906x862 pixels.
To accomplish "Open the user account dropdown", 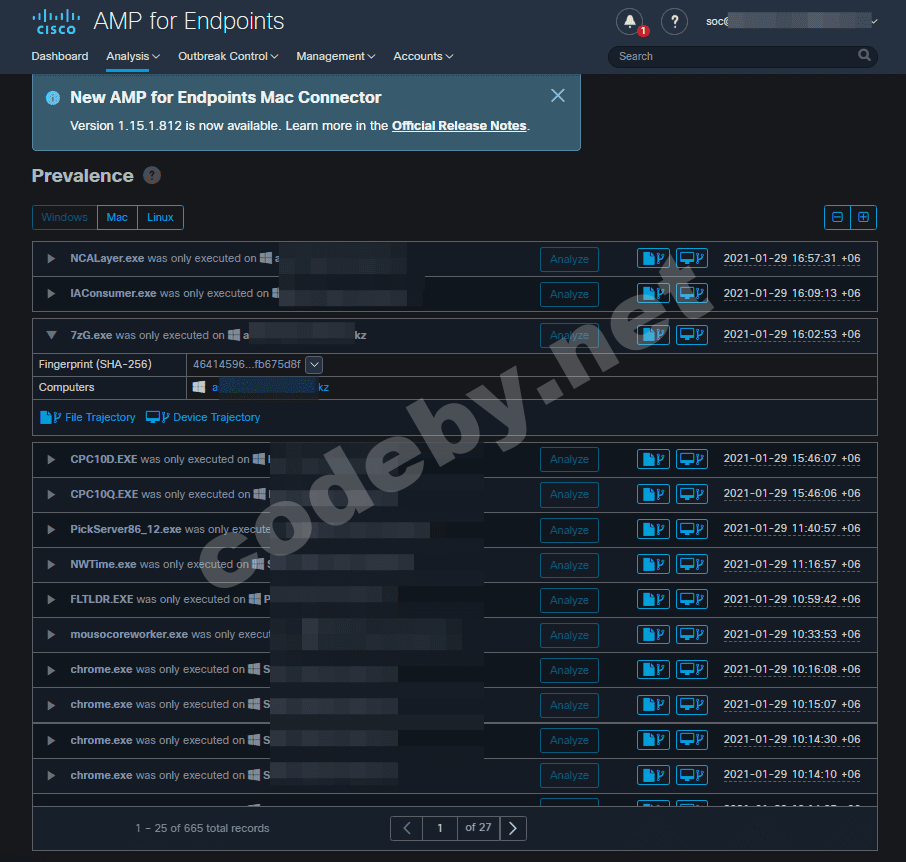I will pyautogui.click(x=792, y=21).
